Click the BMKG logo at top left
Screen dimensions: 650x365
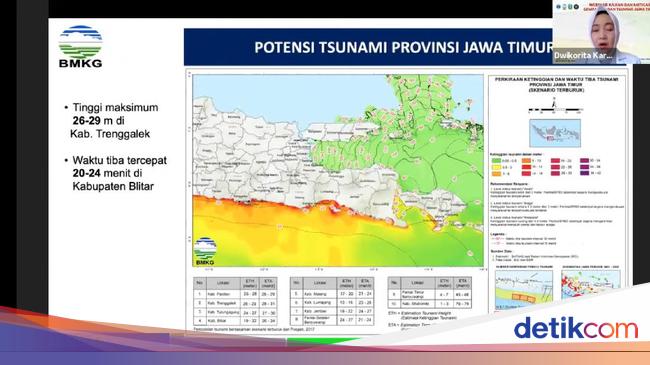pos(80,46)
